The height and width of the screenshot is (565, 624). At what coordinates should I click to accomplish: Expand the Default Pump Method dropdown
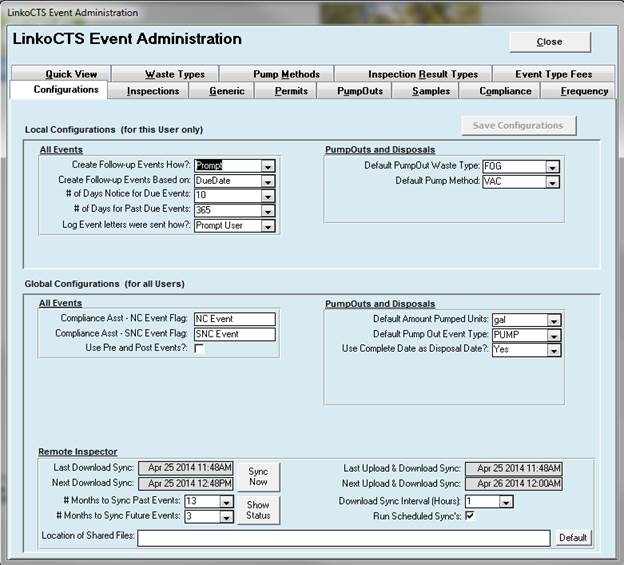coord(552,181)
